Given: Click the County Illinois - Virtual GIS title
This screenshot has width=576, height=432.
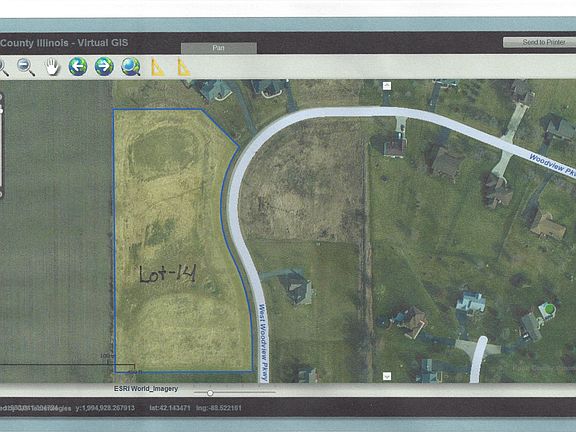Looking at the screenshot, I should click(64, 43).
